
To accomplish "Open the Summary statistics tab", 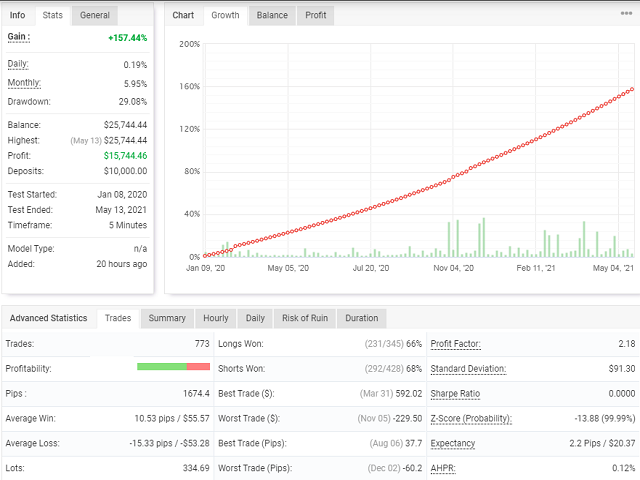I will [167, 318].
